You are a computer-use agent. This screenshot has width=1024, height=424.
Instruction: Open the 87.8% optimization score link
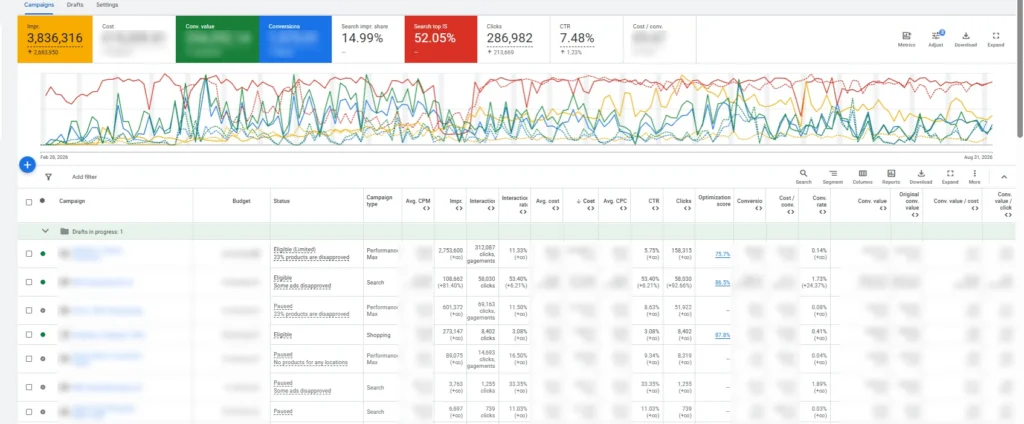pyautogui.click(x=722, y=334)
